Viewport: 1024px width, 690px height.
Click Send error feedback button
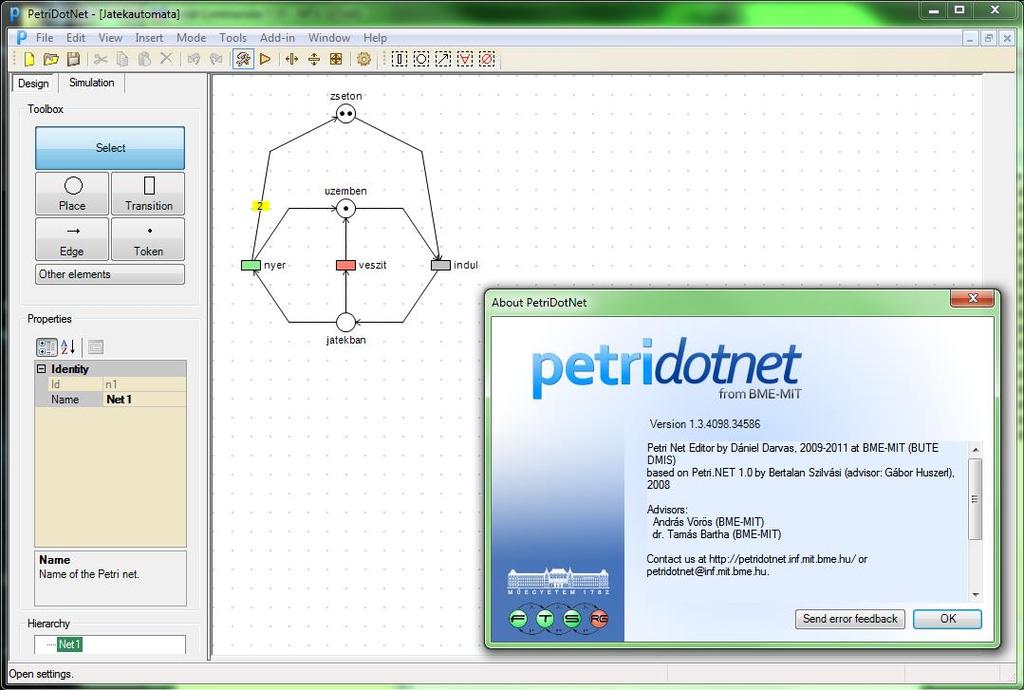click(850, 619)
